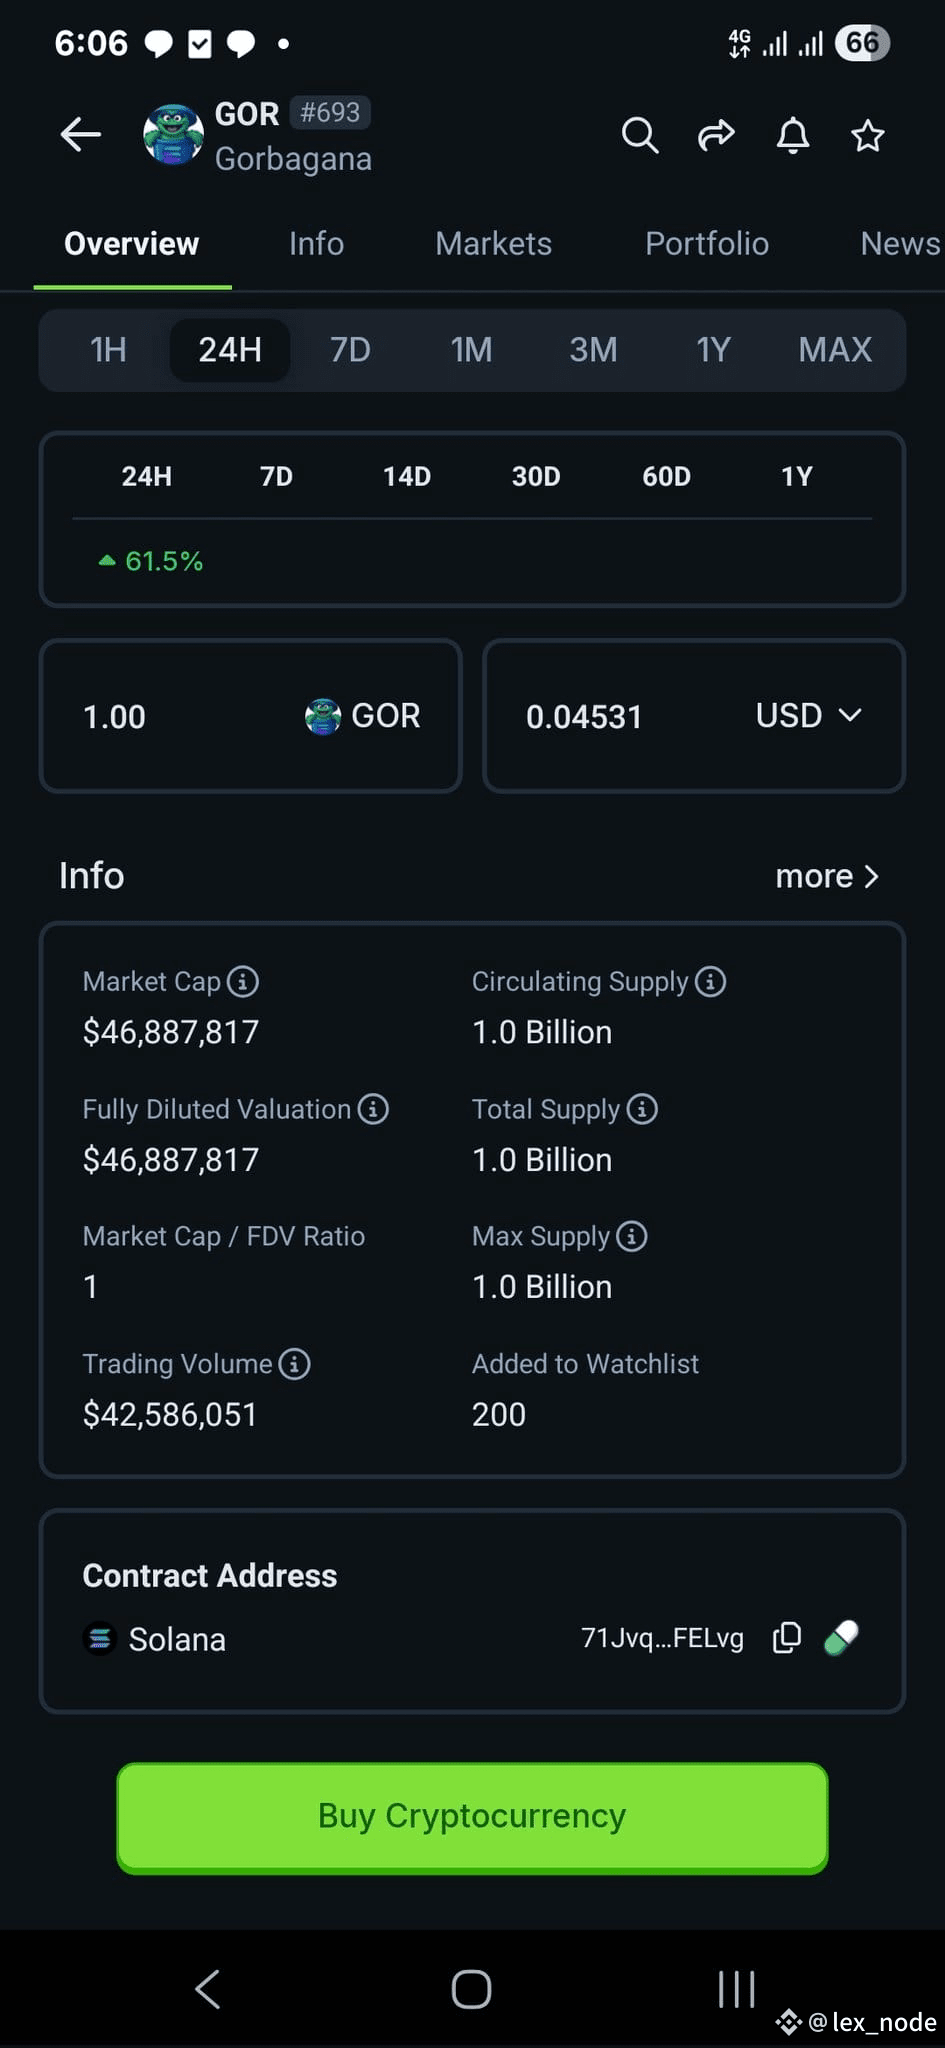The width and height of the screenshot is (945, 2048).
Task: Open the USD currency dropdown
Action: (808, 715)
